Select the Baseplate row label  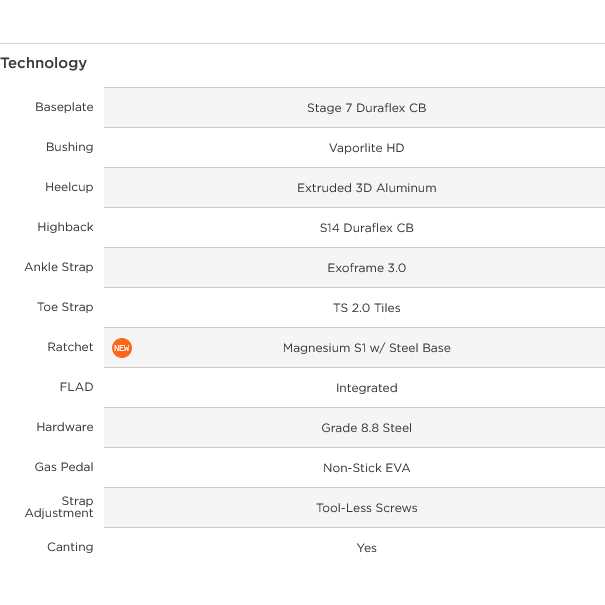pos(64,107)
